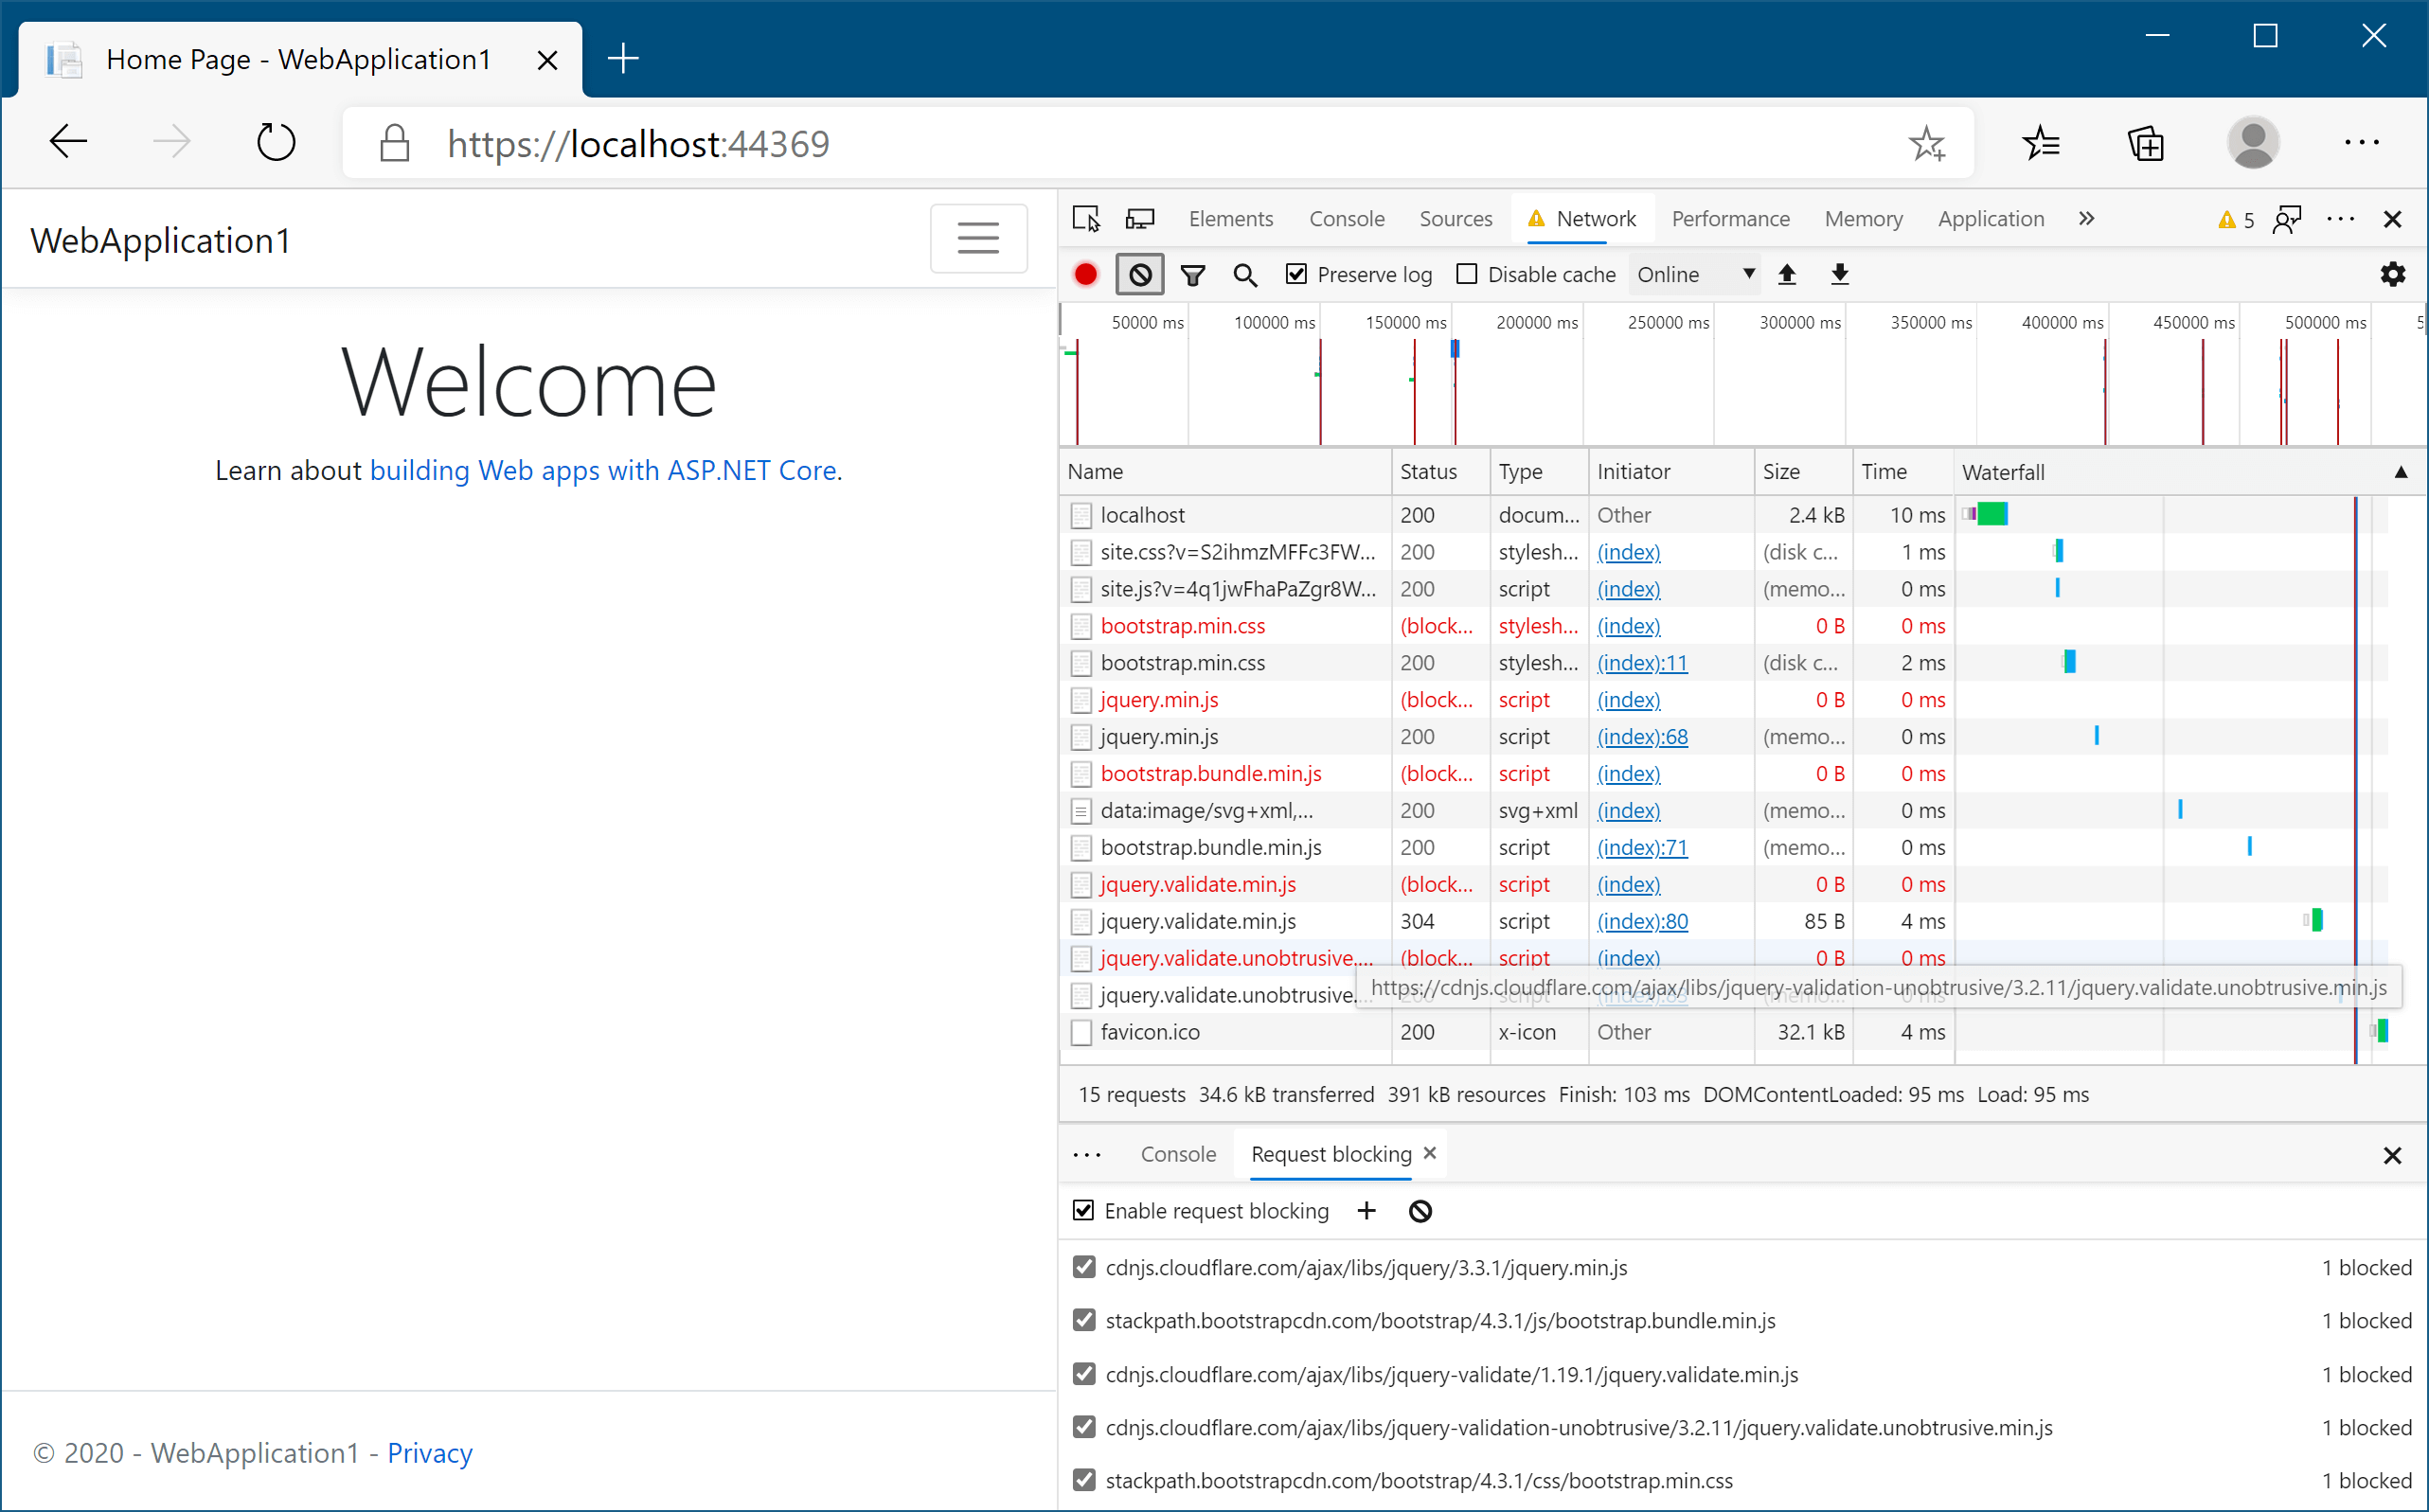Open the Online throttling dropdown
2429x1512 pixels.
1696,274
